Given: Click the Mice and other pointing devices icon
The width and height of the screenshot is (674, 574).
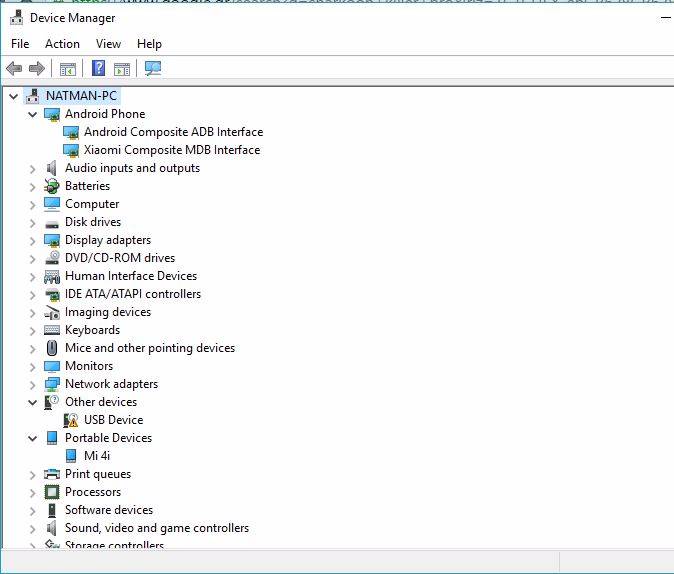Looking at the screenshot, I should [52, 348].
